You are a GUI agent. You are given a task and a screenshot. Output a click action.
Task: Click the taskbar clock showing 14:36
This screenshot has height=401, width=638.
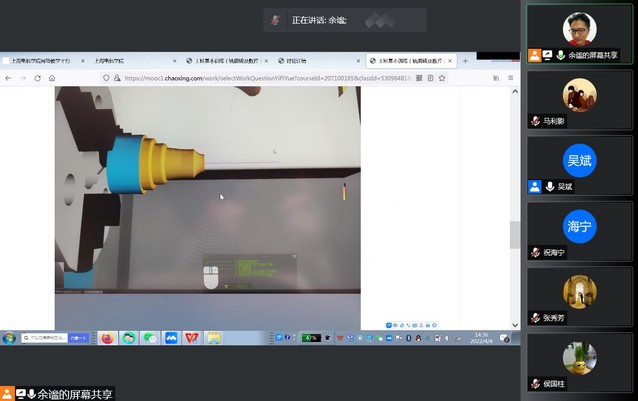481,338
